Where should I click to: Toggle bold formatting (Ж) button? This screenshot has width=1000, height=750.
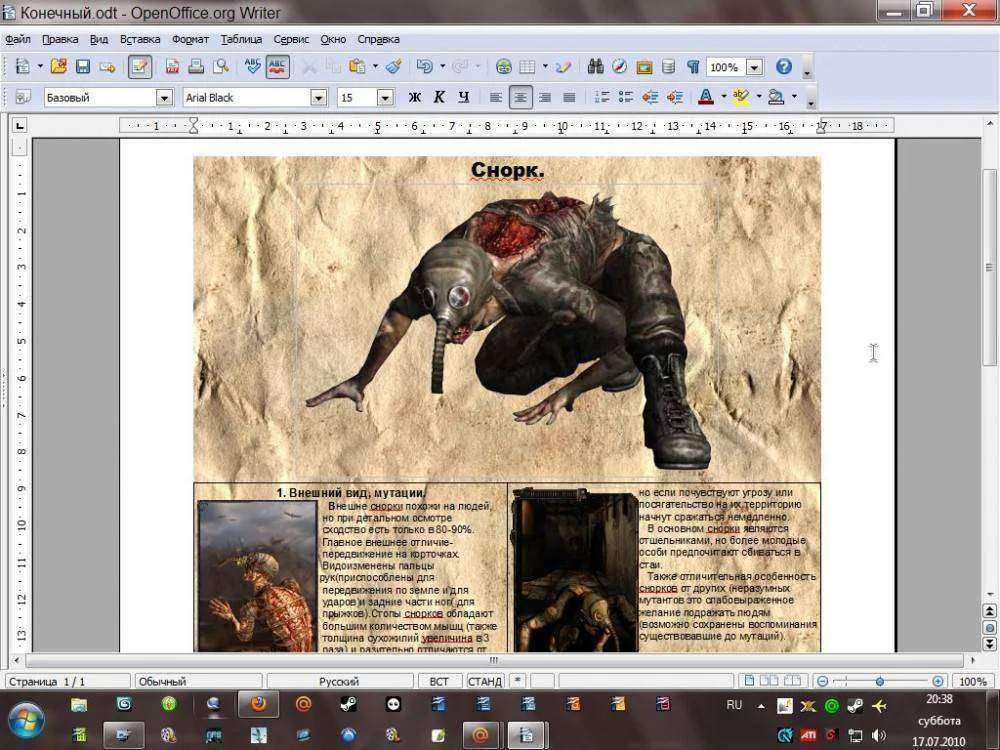pos(415,97)
